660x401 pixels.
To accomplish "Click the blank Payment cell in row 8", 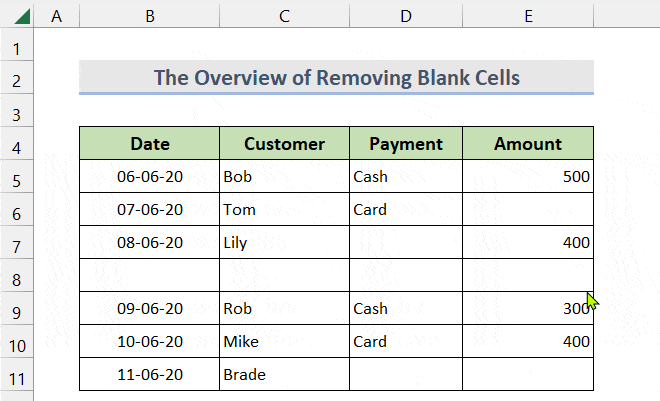I will pos(405,275).
